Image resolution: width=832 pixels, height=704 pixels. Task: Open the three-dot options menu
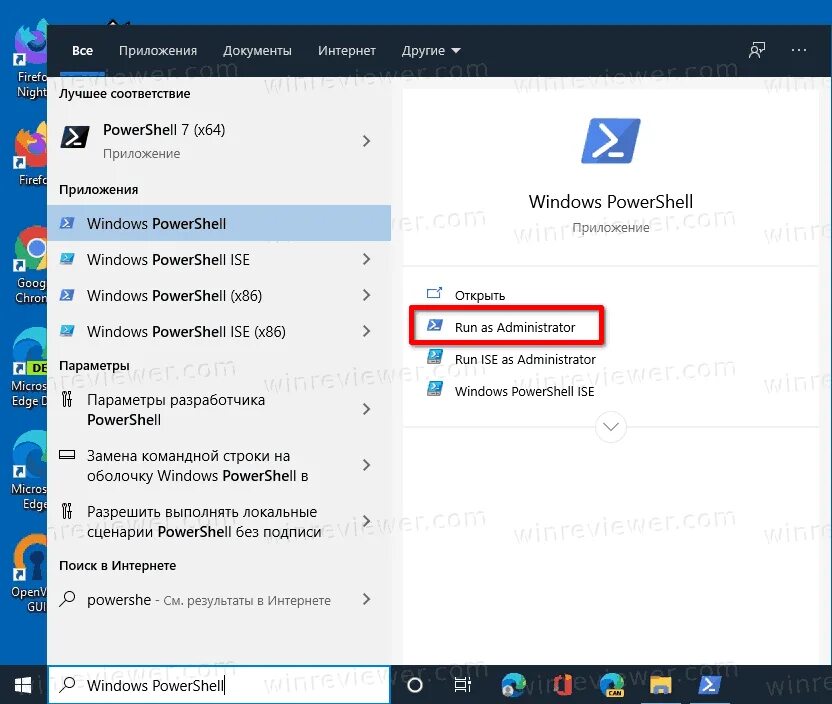[x=799, y=50]
